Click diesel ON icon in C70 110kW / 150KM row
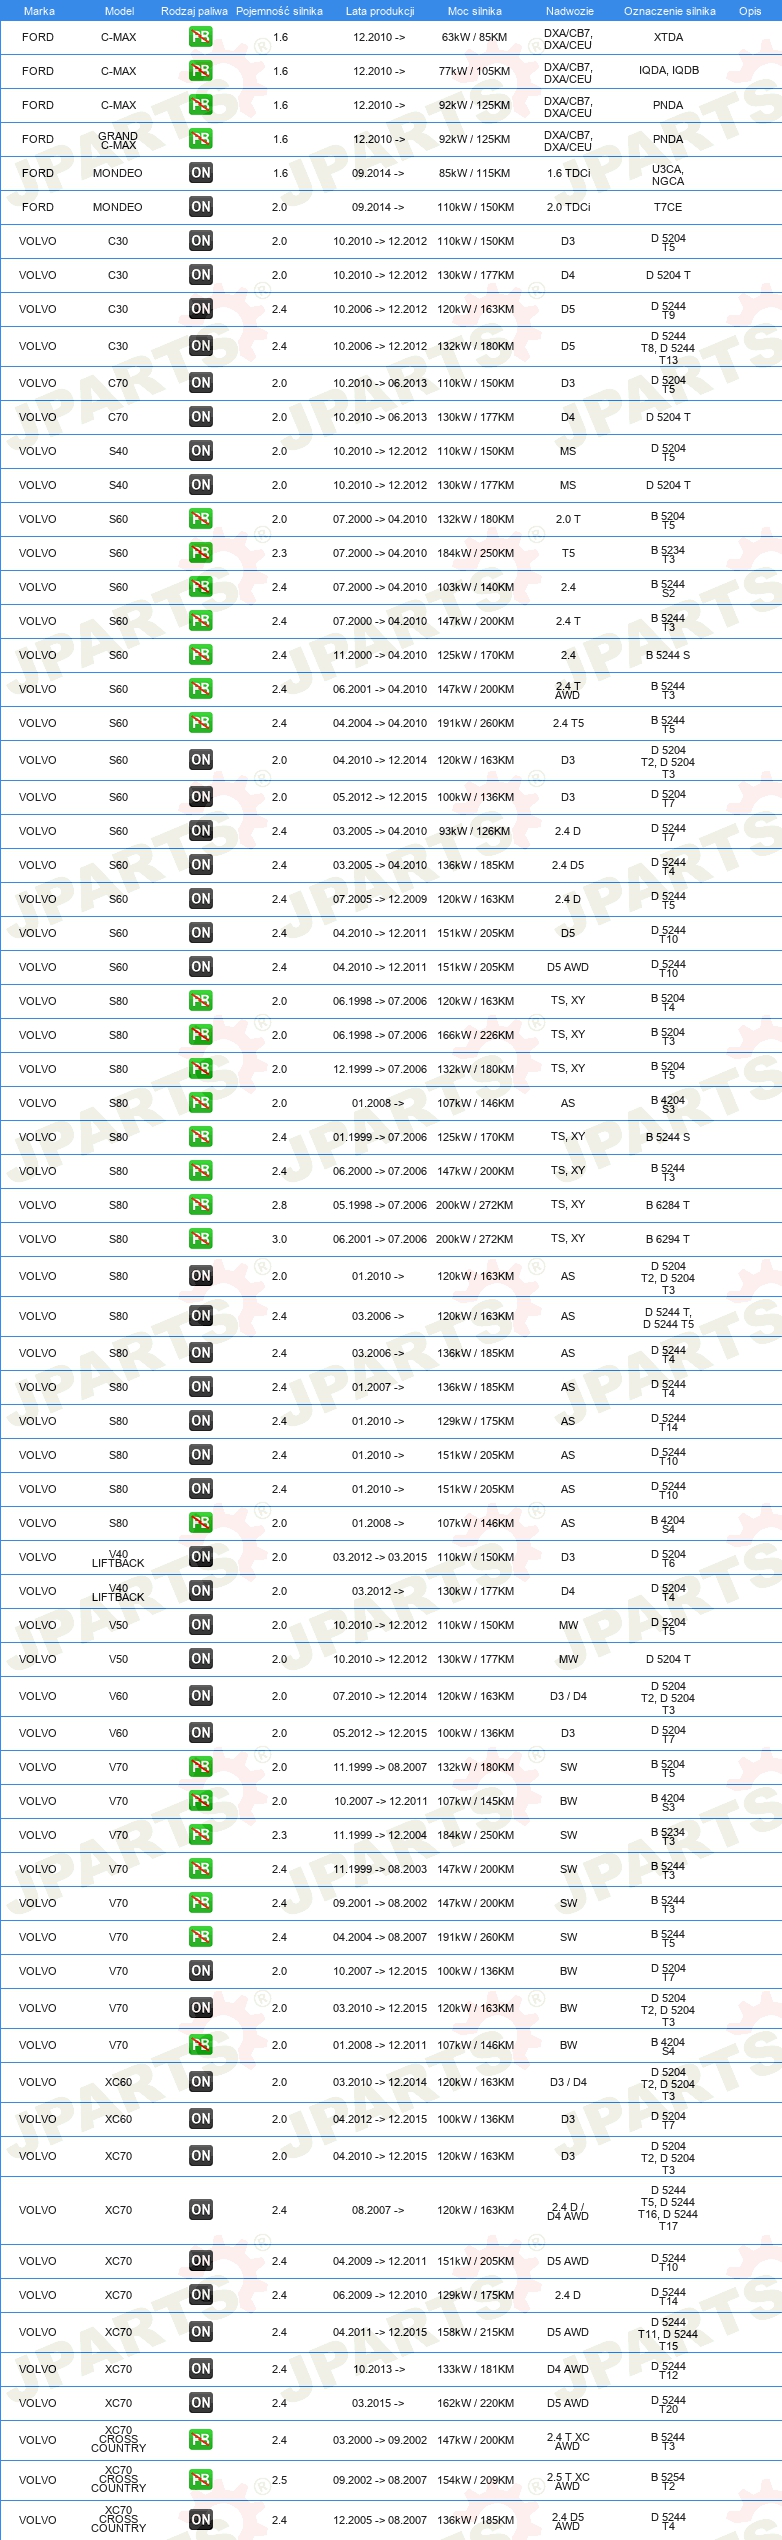 coord(201,383)
